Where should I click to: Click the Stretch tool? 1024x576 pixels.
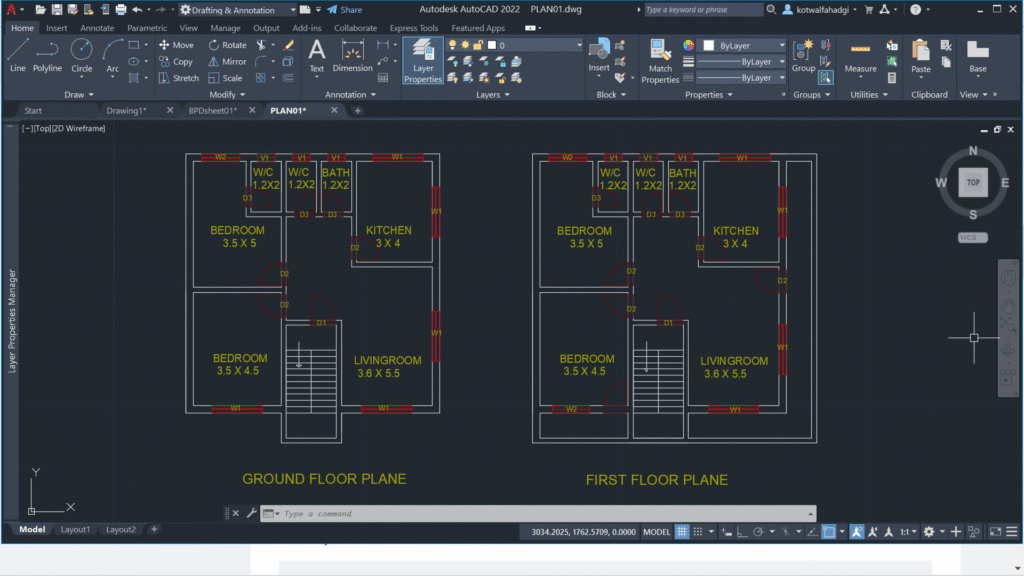[179, 78]
